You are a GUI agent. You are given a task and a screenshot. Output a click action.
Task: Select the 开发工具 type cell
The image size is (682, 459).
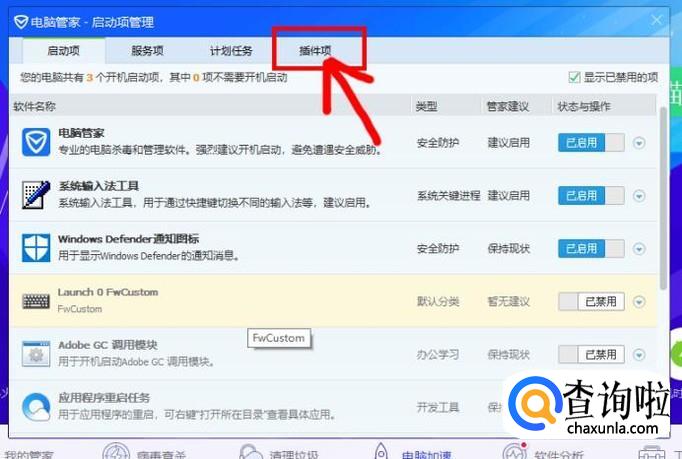[438, 408]
